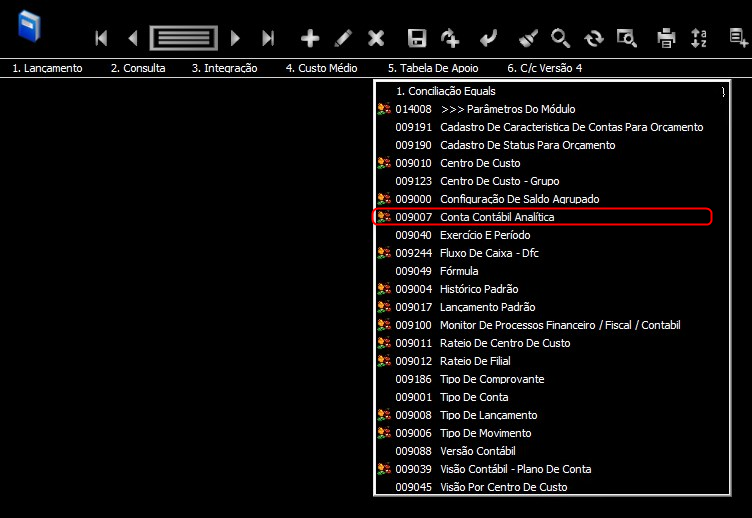752x518 pixels.
Task: Click the pencil edit icon
Action: (343, 38)
